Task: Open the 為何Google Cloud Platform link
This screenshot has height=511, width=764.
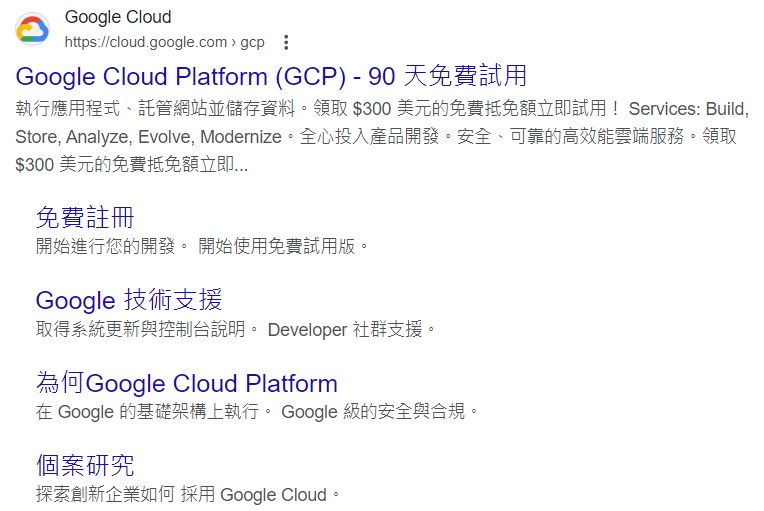Action: click(x=187, y=383)
